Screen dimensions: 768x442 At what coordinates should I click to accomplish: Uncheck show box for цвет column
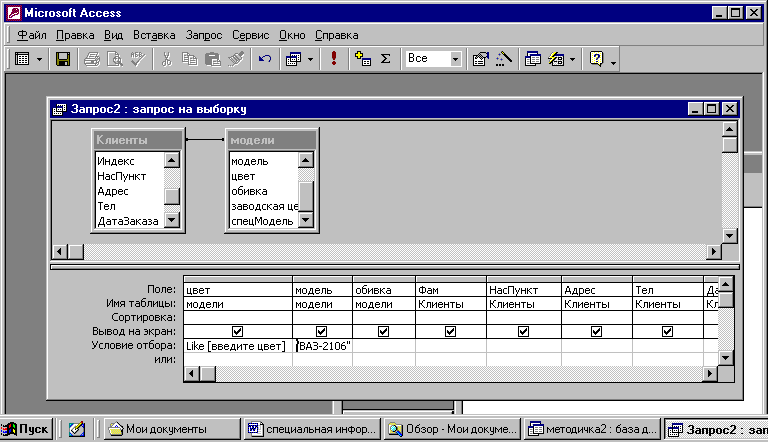tap(238, 332)
